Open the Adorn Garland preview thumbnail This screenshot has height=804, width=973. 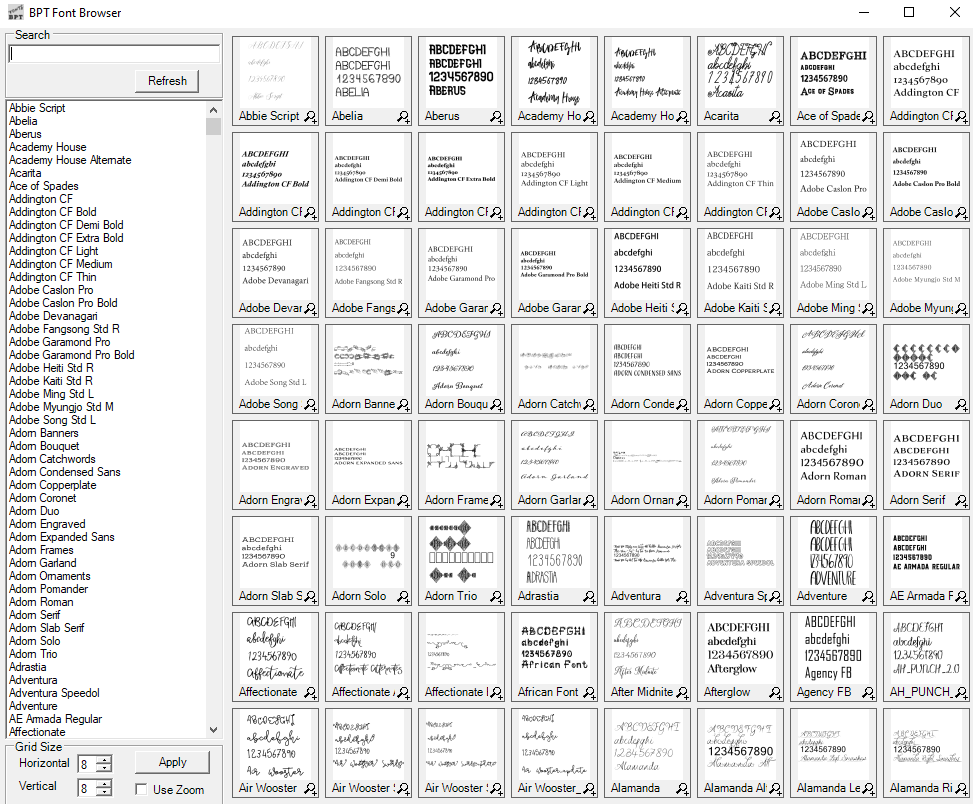pos(554,456)
